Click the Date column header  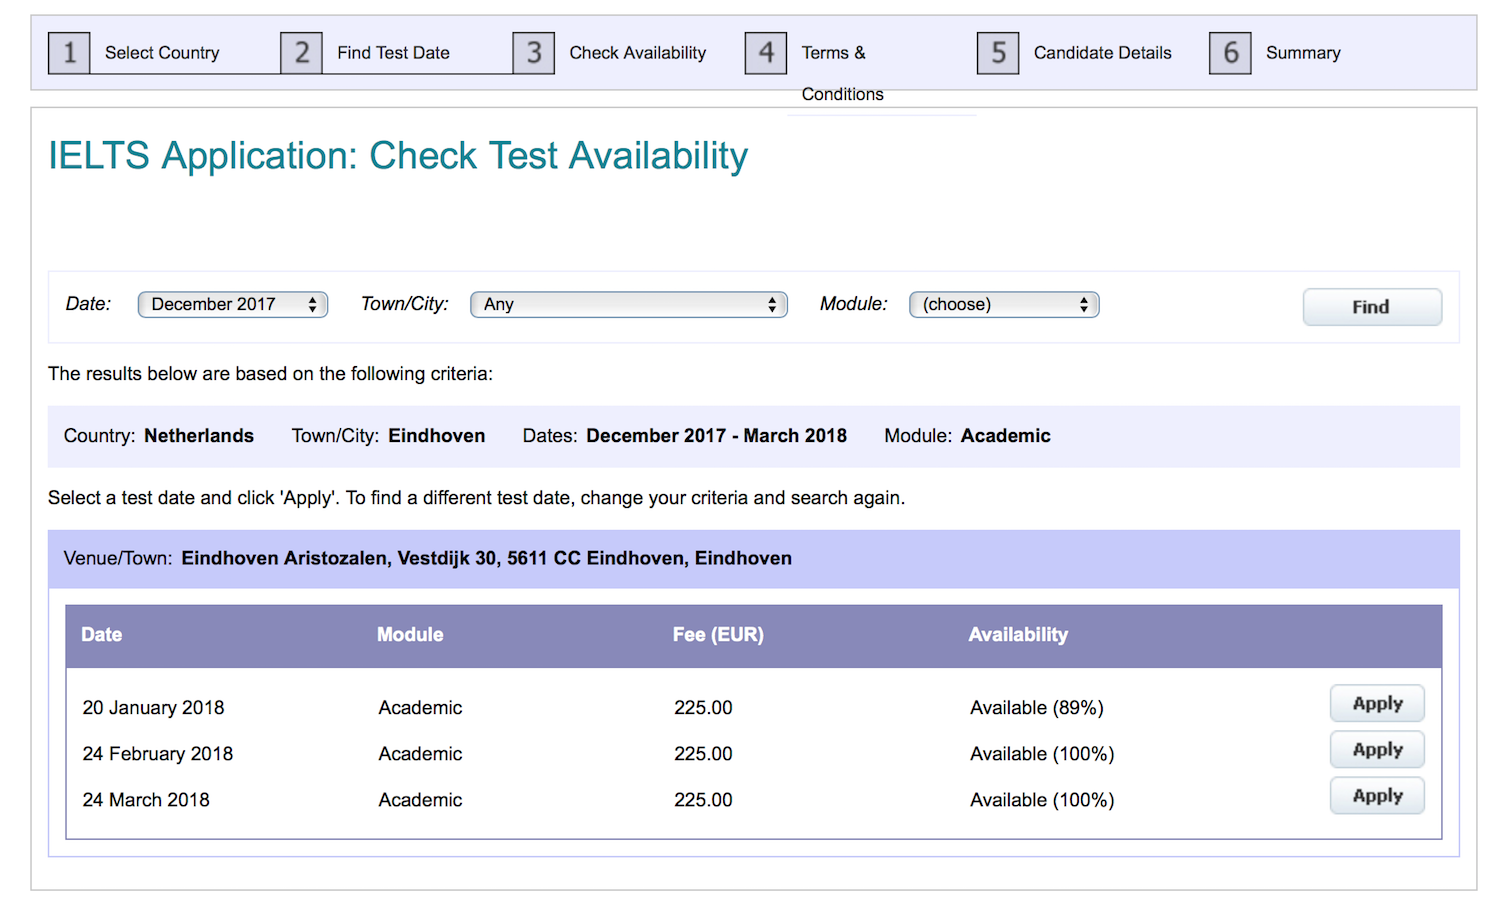tap(101, 635)
